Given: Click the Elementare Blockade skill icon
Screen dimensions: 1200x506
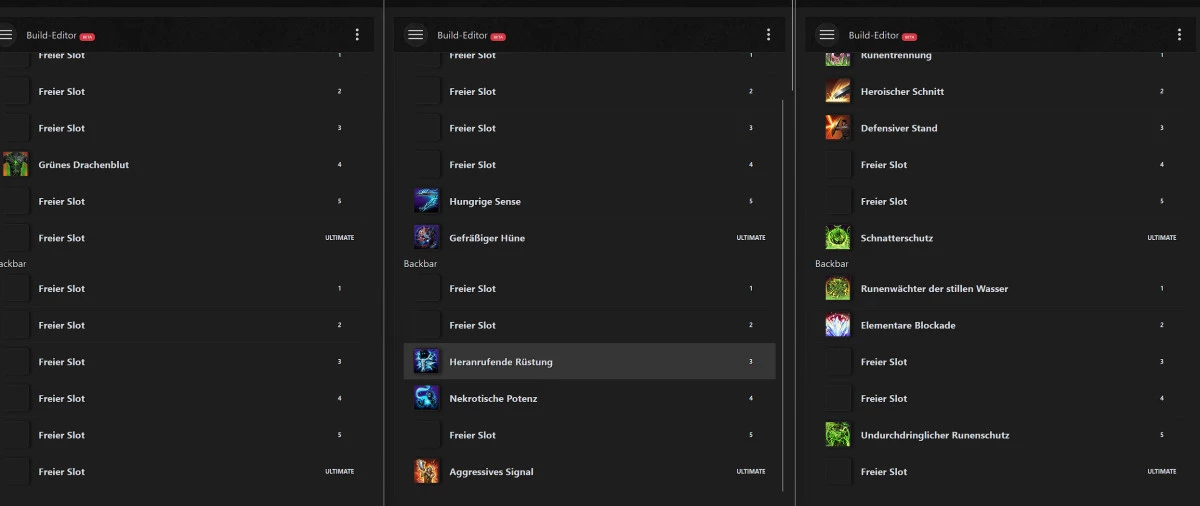Looking at the screenshot, I should tap(838, 325).
